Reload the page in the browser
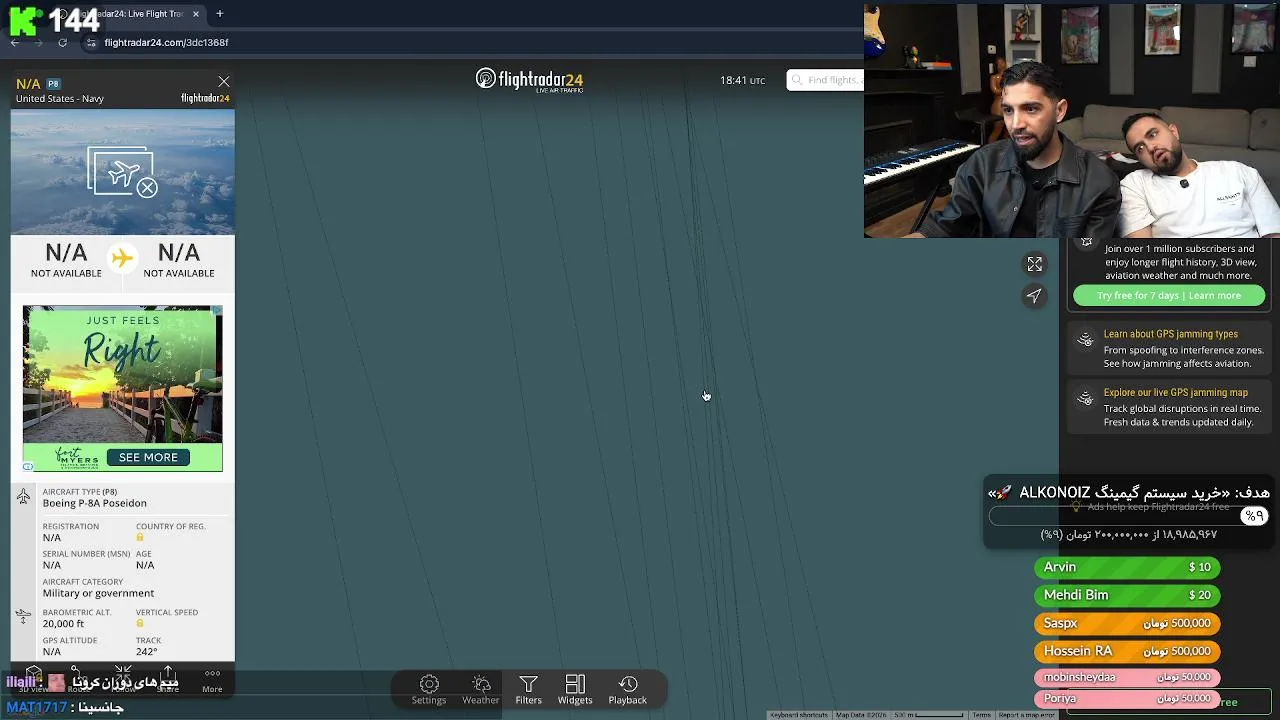The width and height of the screenshot is (1280, 720). [62, 43]
